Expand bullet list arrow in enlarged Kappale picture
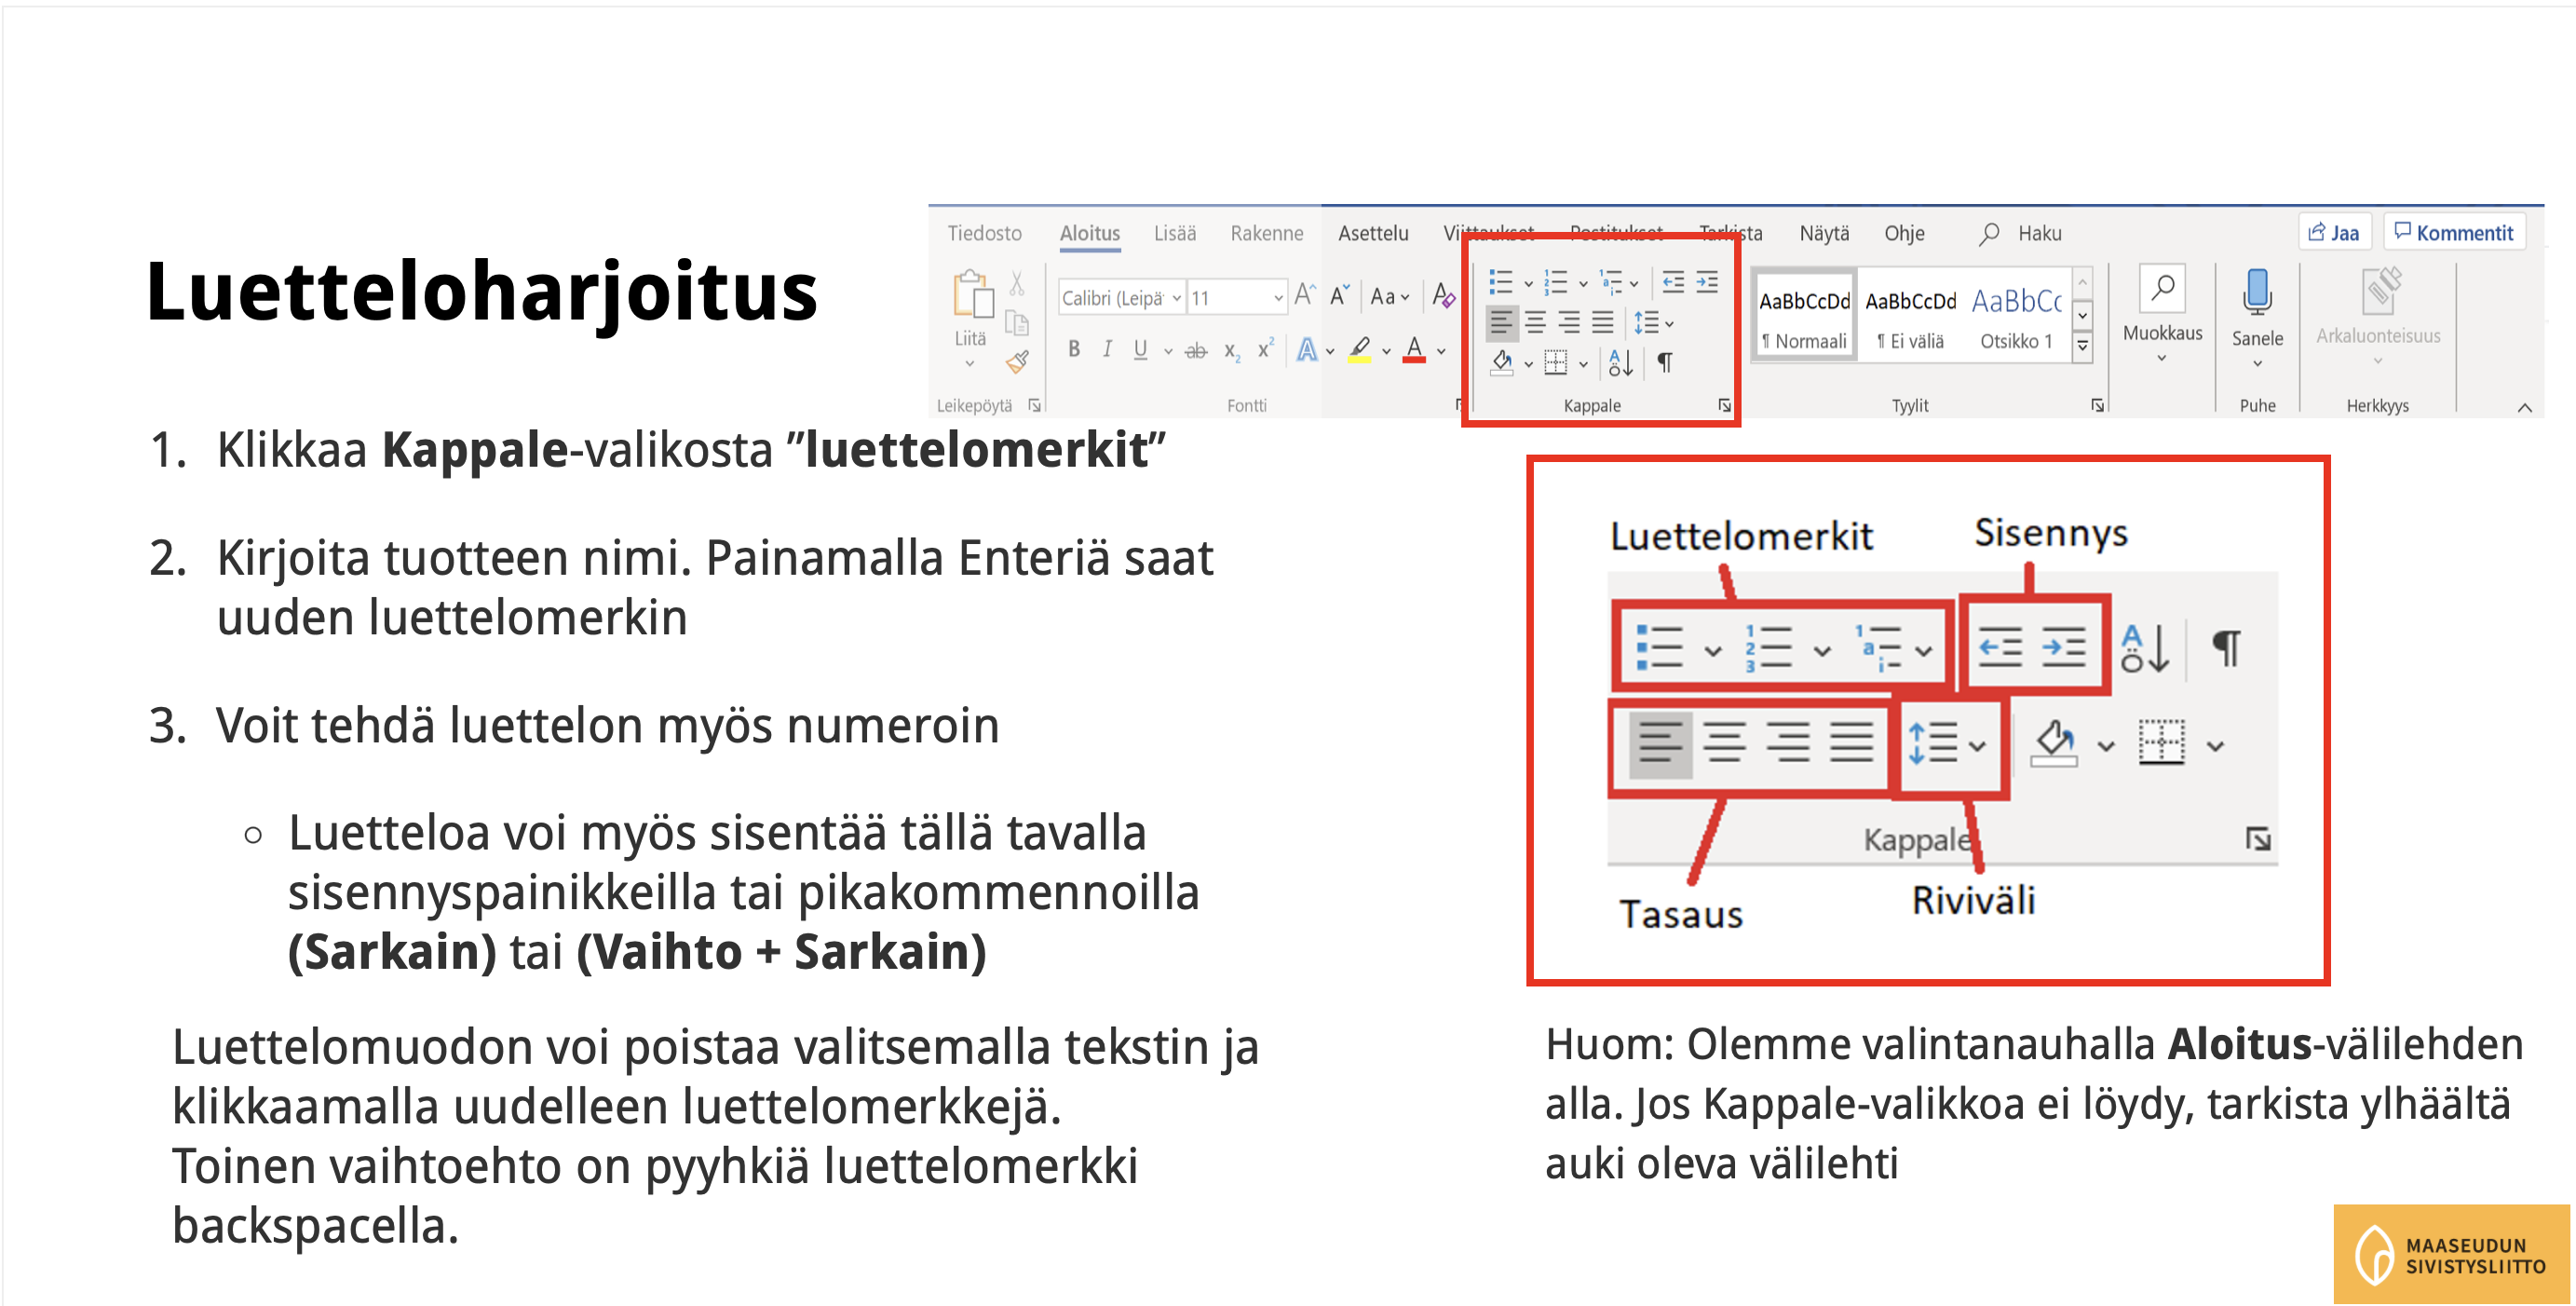This screenshot has width=2576, height=1306. [1713, 651]
